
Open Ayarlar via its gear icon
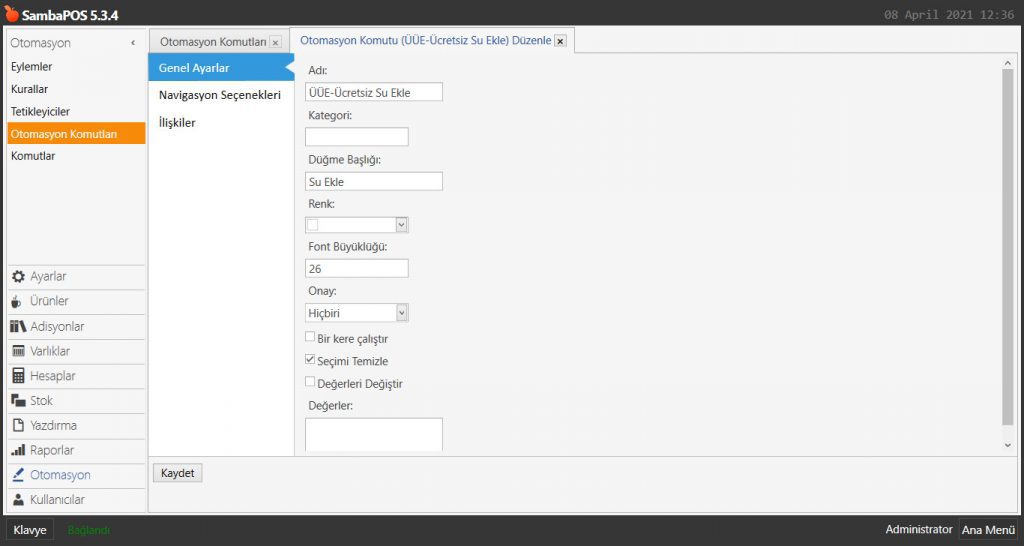pyautogui.click(x=18, y=277)
